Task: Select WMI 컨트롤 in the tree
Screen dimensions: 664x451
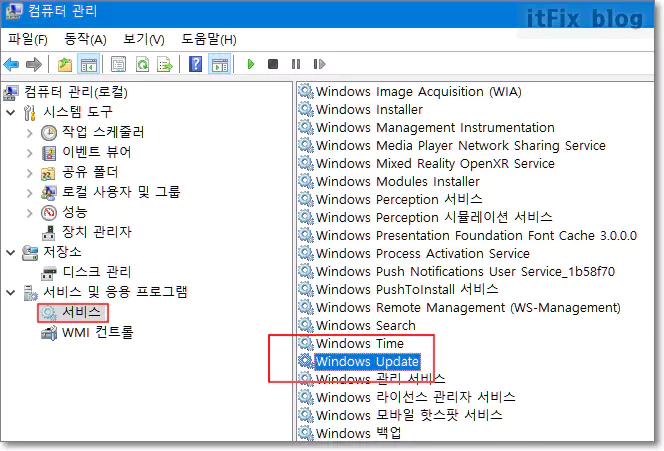Action: coord(97,332)
